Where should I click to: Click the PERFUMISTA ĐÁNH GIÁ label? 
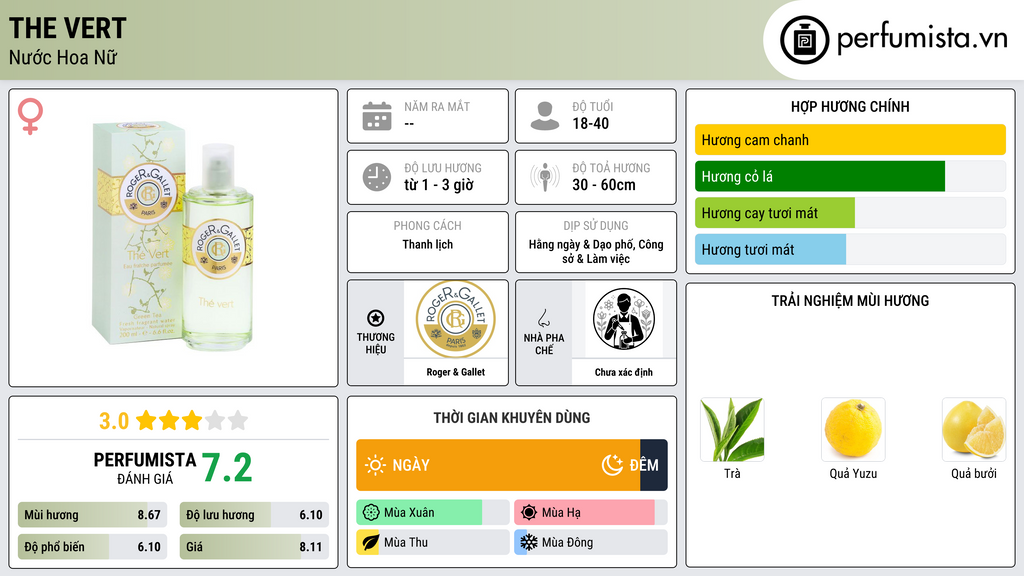click(145, 468)
